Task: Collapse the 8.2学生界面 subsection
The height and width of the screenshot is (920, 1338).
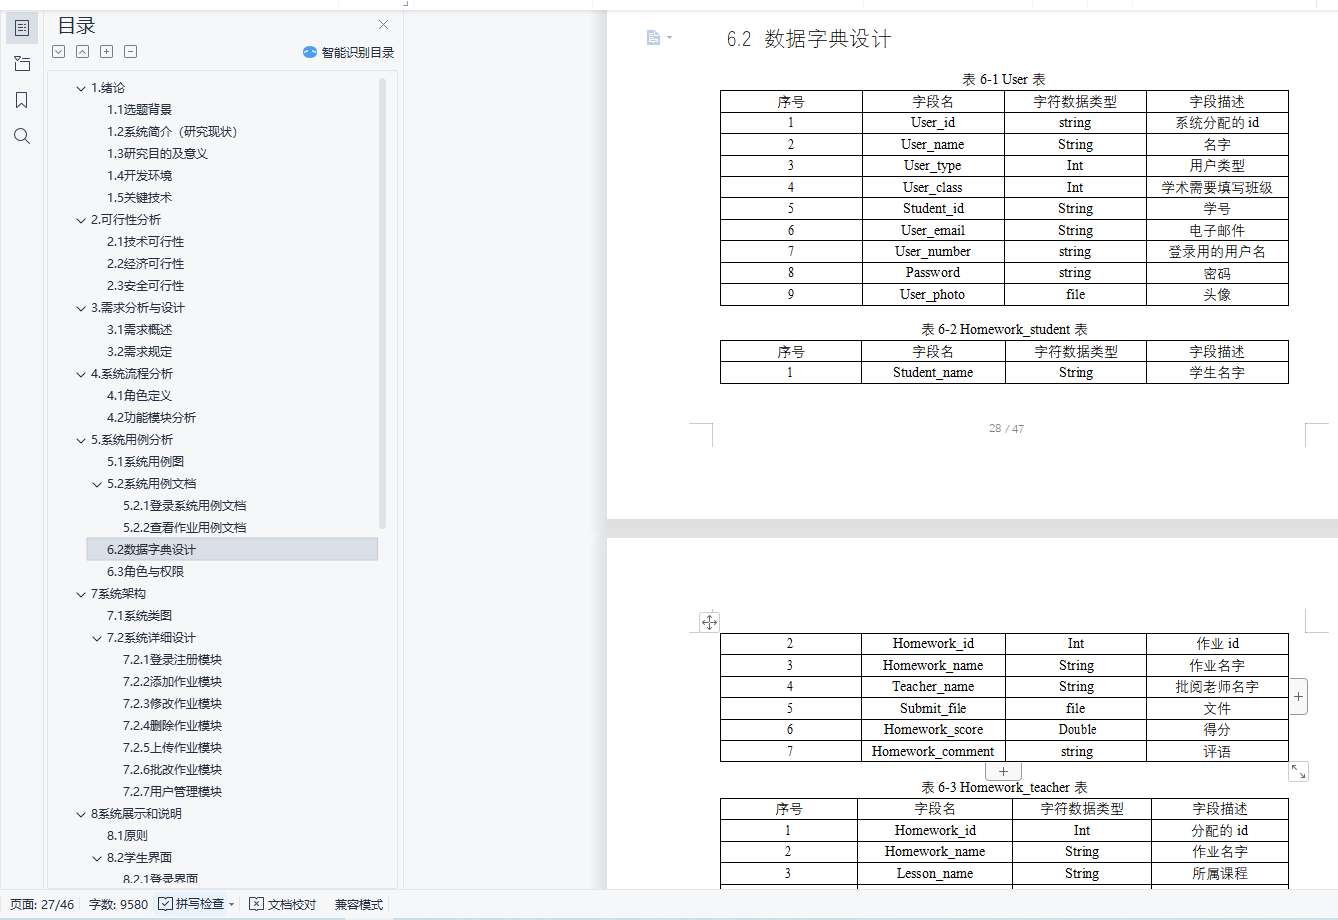Action: 97,858
